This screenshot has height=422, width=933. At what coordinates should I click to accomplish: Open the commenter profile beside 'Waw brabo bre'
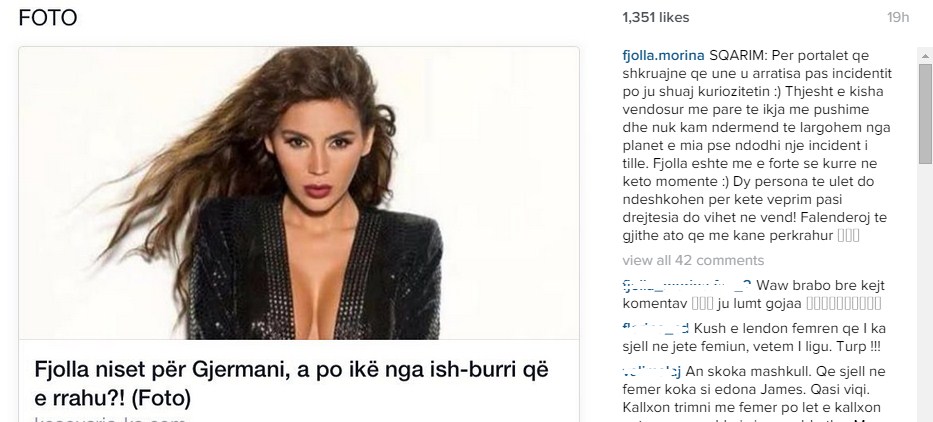click(687, 285)
